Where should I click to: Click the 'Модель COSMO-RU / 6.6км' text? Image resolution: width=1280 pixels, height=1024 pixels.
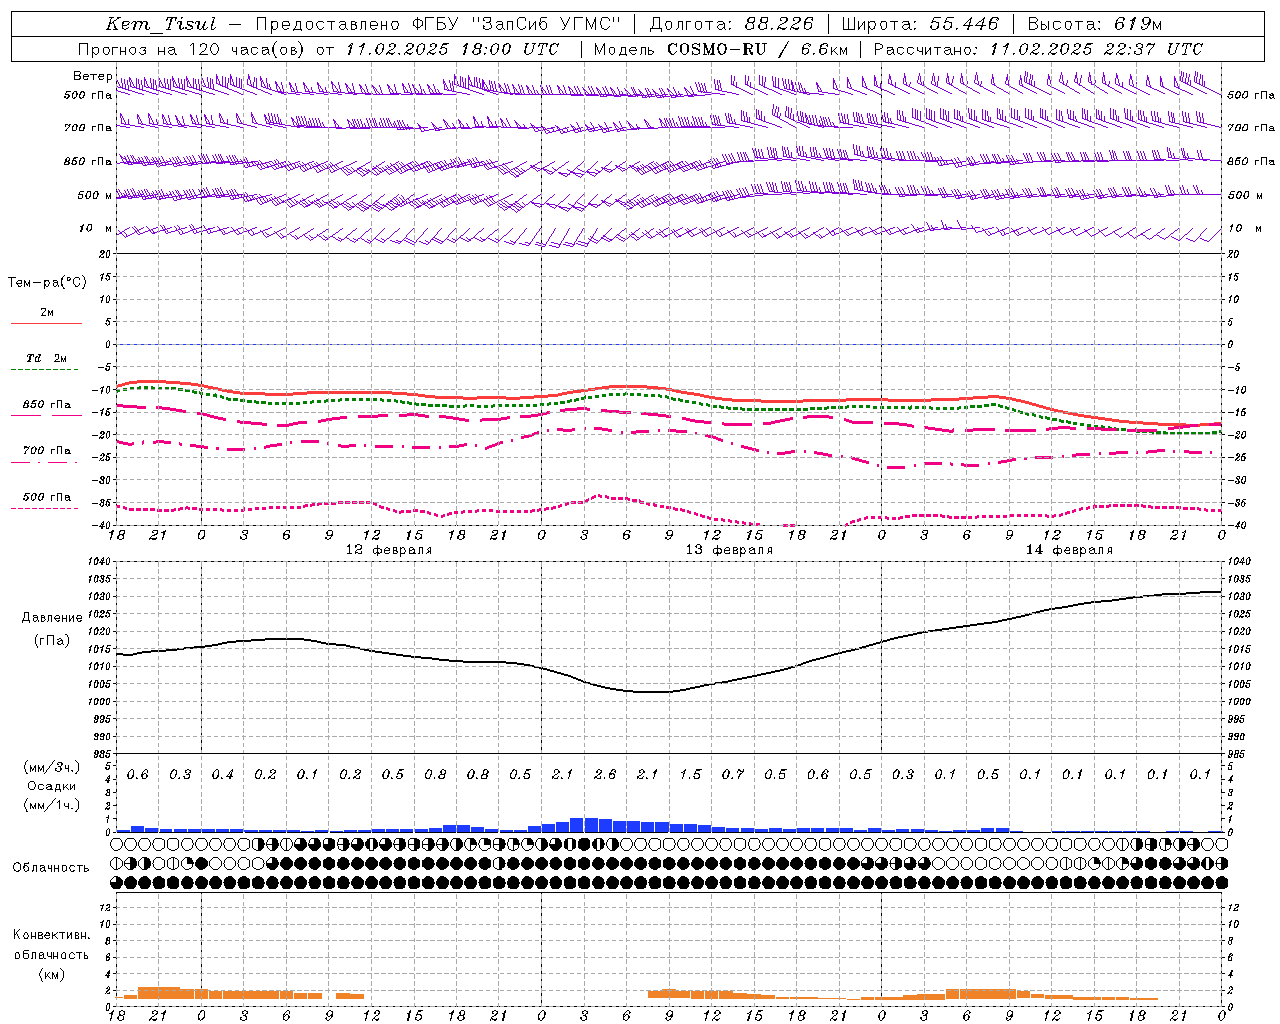721,49
